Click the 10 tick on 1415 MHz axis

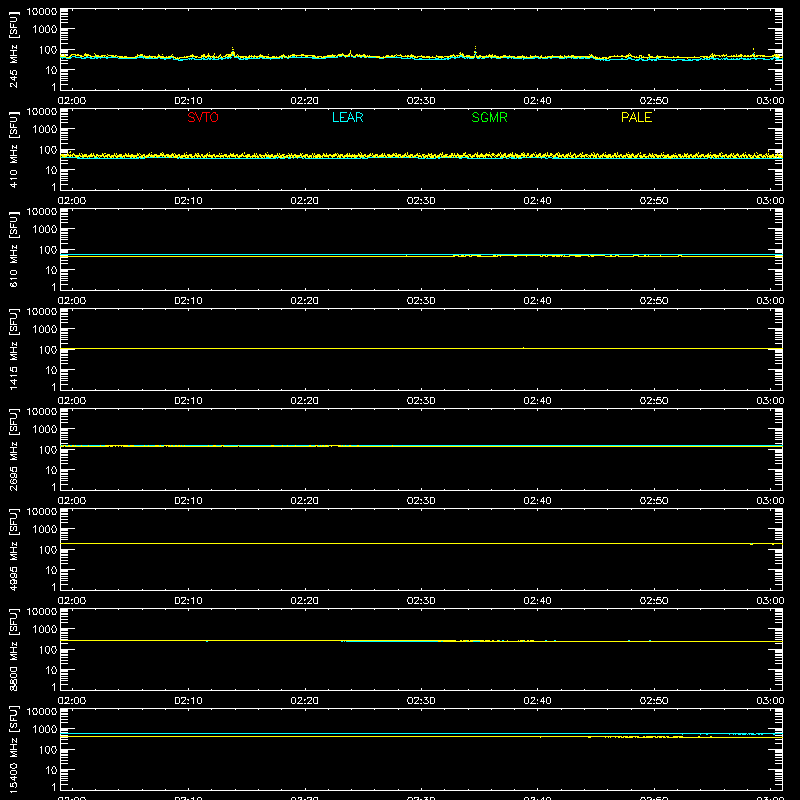[51, 370]
